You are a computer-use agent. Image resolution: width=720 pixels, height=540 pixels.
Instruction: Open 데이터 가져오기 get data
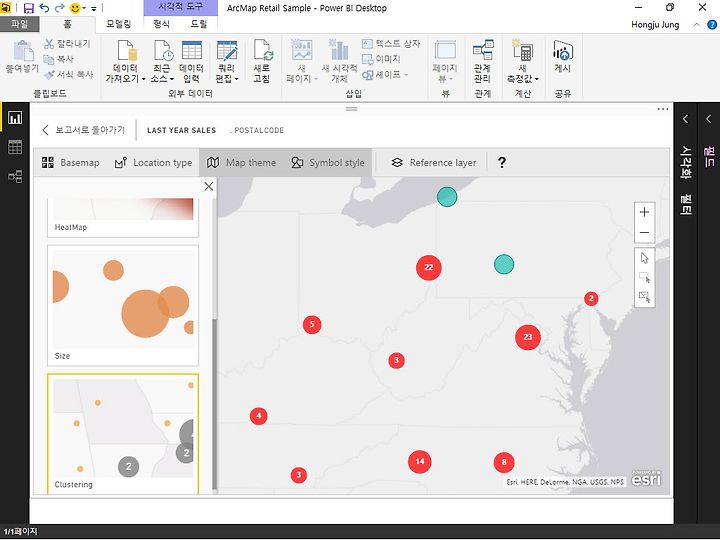click(125, 61)
